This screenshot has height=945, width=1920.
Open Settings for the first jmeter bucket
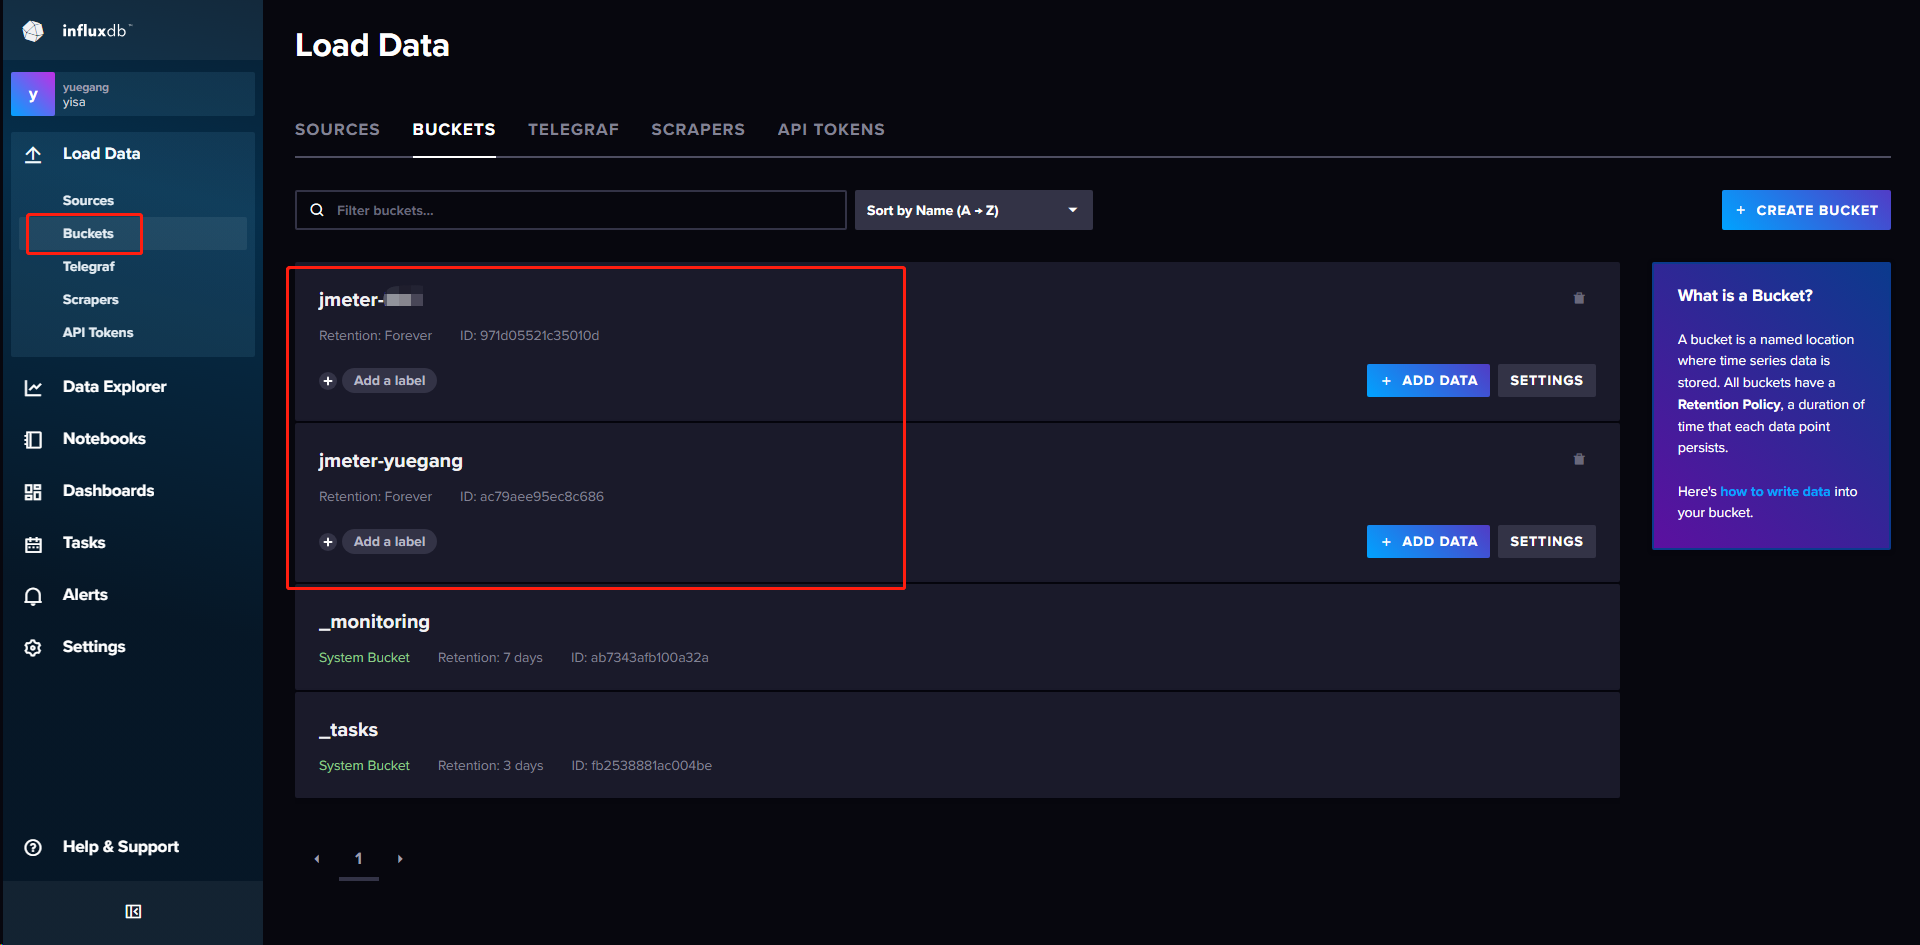coord(1546,381)
